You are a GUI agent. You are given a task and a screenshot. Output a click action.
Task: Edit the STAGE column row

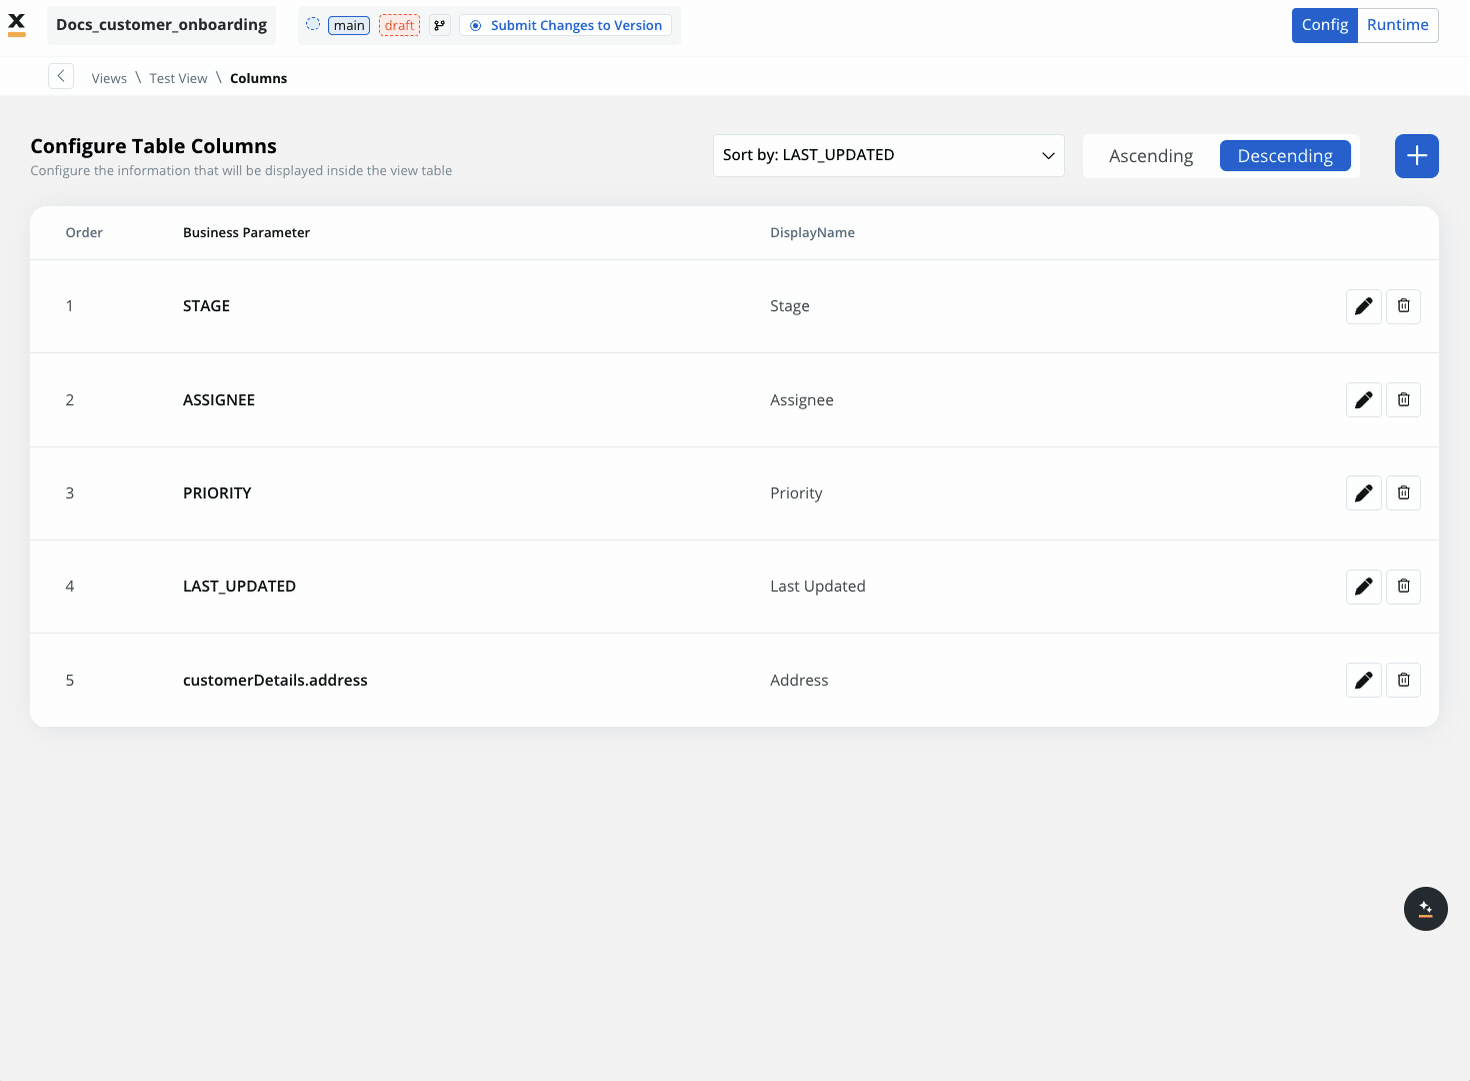pos(1363,306)
